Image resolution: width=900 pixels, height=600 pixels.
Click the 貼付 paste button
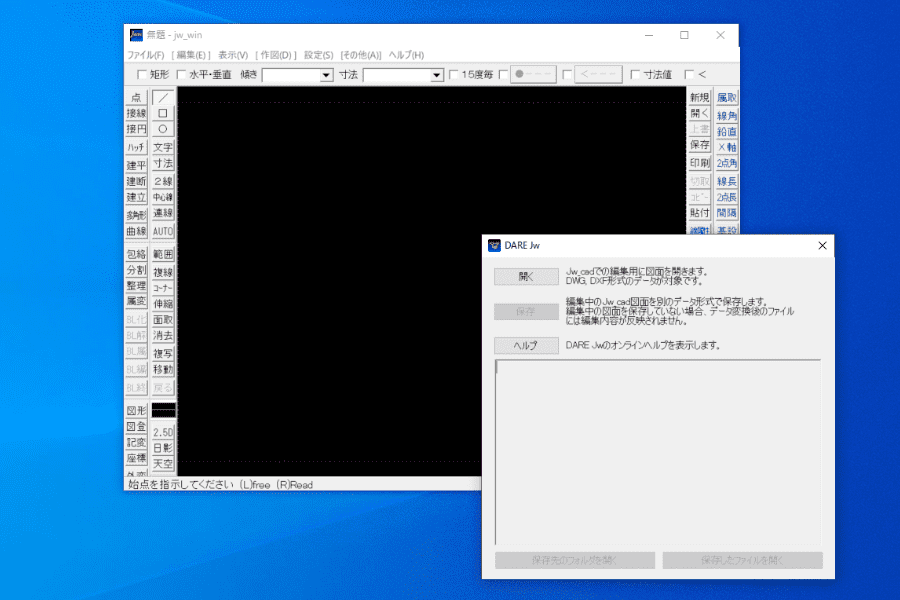click(x=700, y=213)
